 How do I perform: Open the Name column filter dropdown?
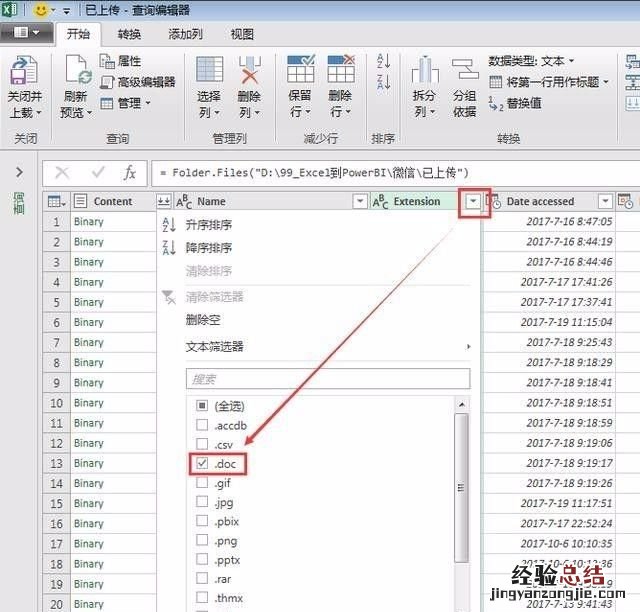click(360, 201)
